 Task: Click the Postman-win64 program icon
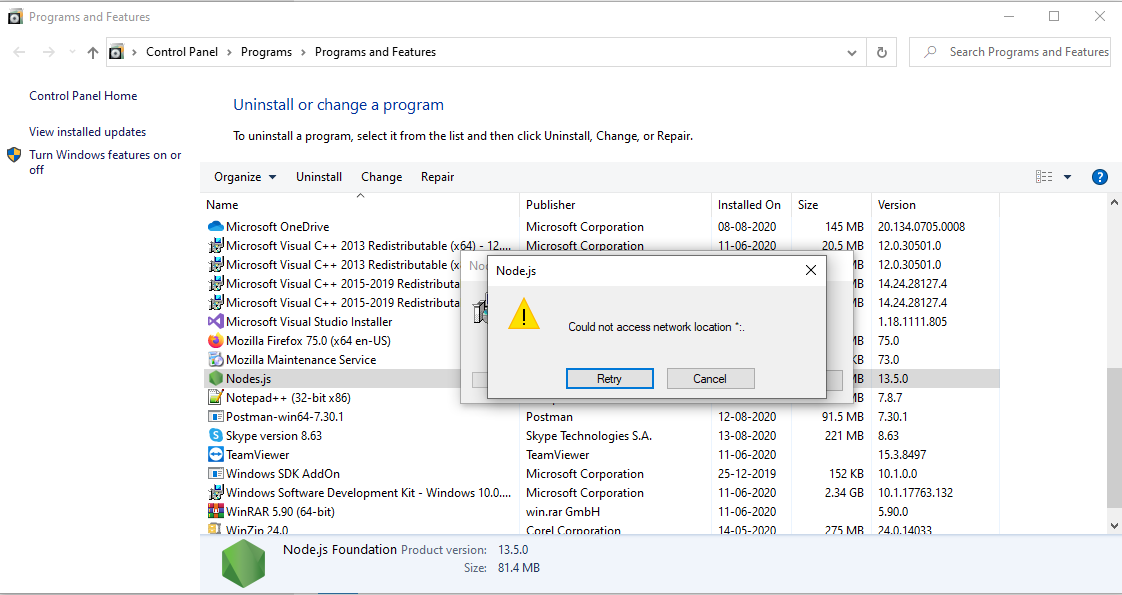(x=215, y=416)
